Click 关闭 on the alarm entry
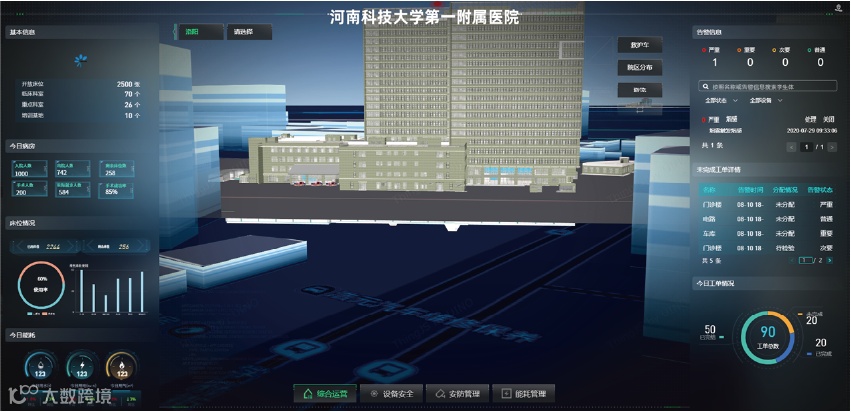This screenshot has width=851, height=412. tap(828, 119)
